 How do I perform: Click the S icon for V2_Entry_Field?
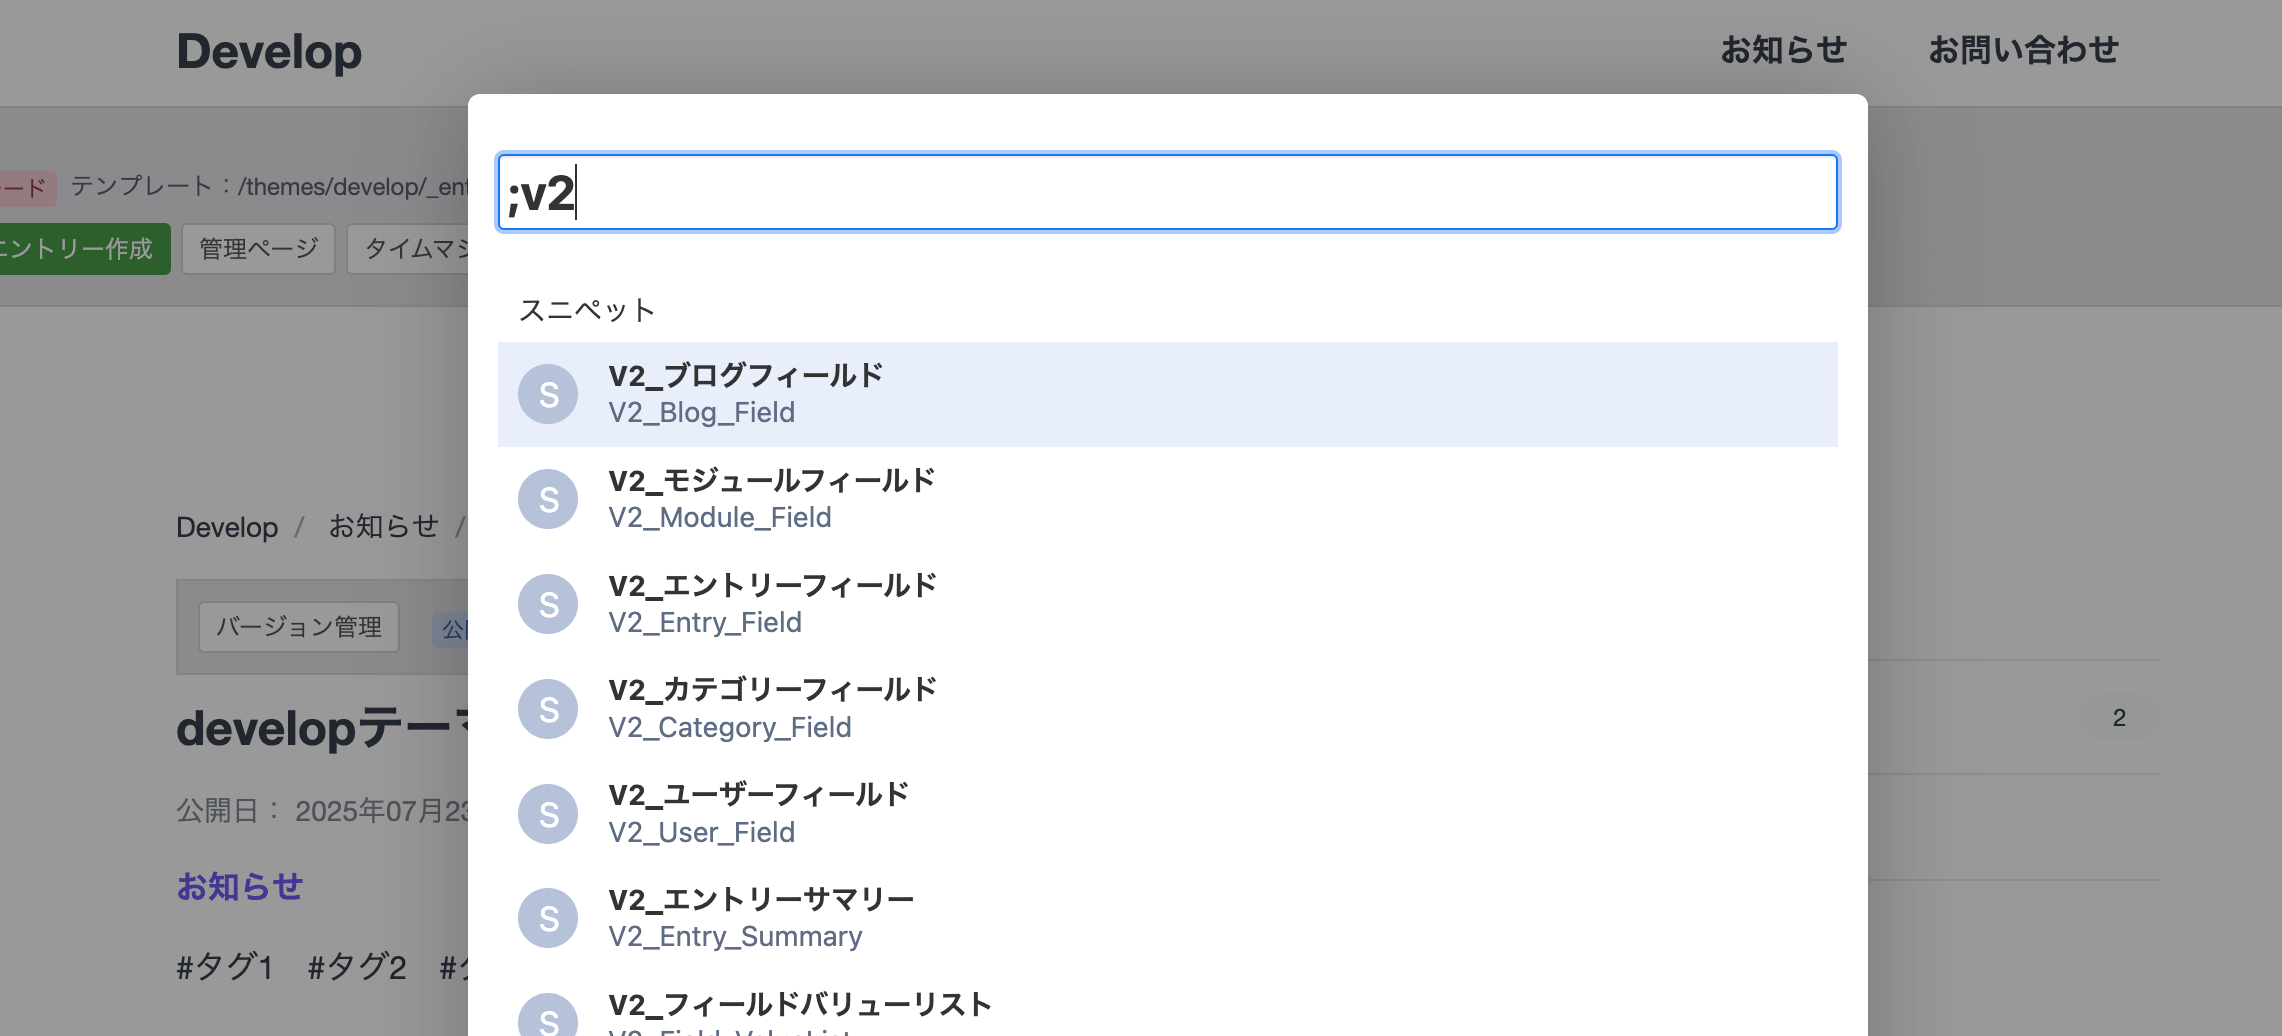pos(548,603)
